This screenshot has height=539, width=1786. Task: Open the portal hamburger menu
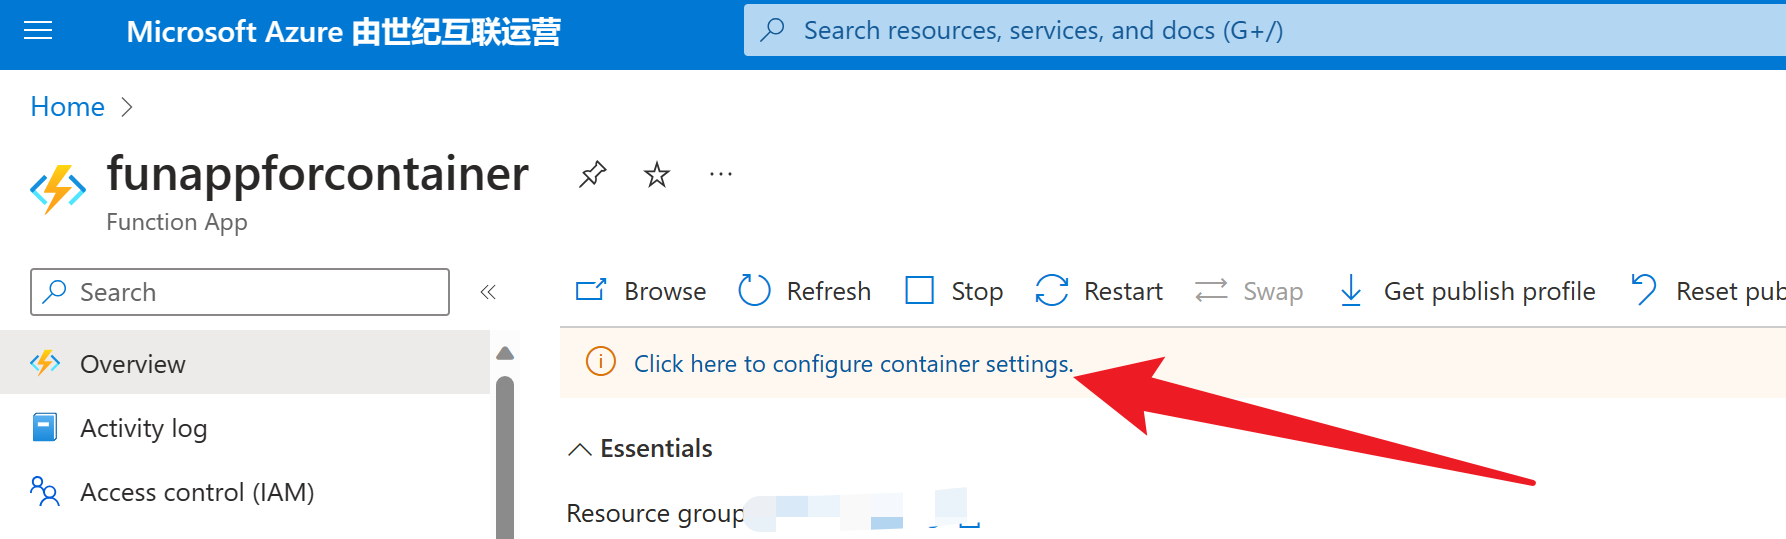pos(38,31)
